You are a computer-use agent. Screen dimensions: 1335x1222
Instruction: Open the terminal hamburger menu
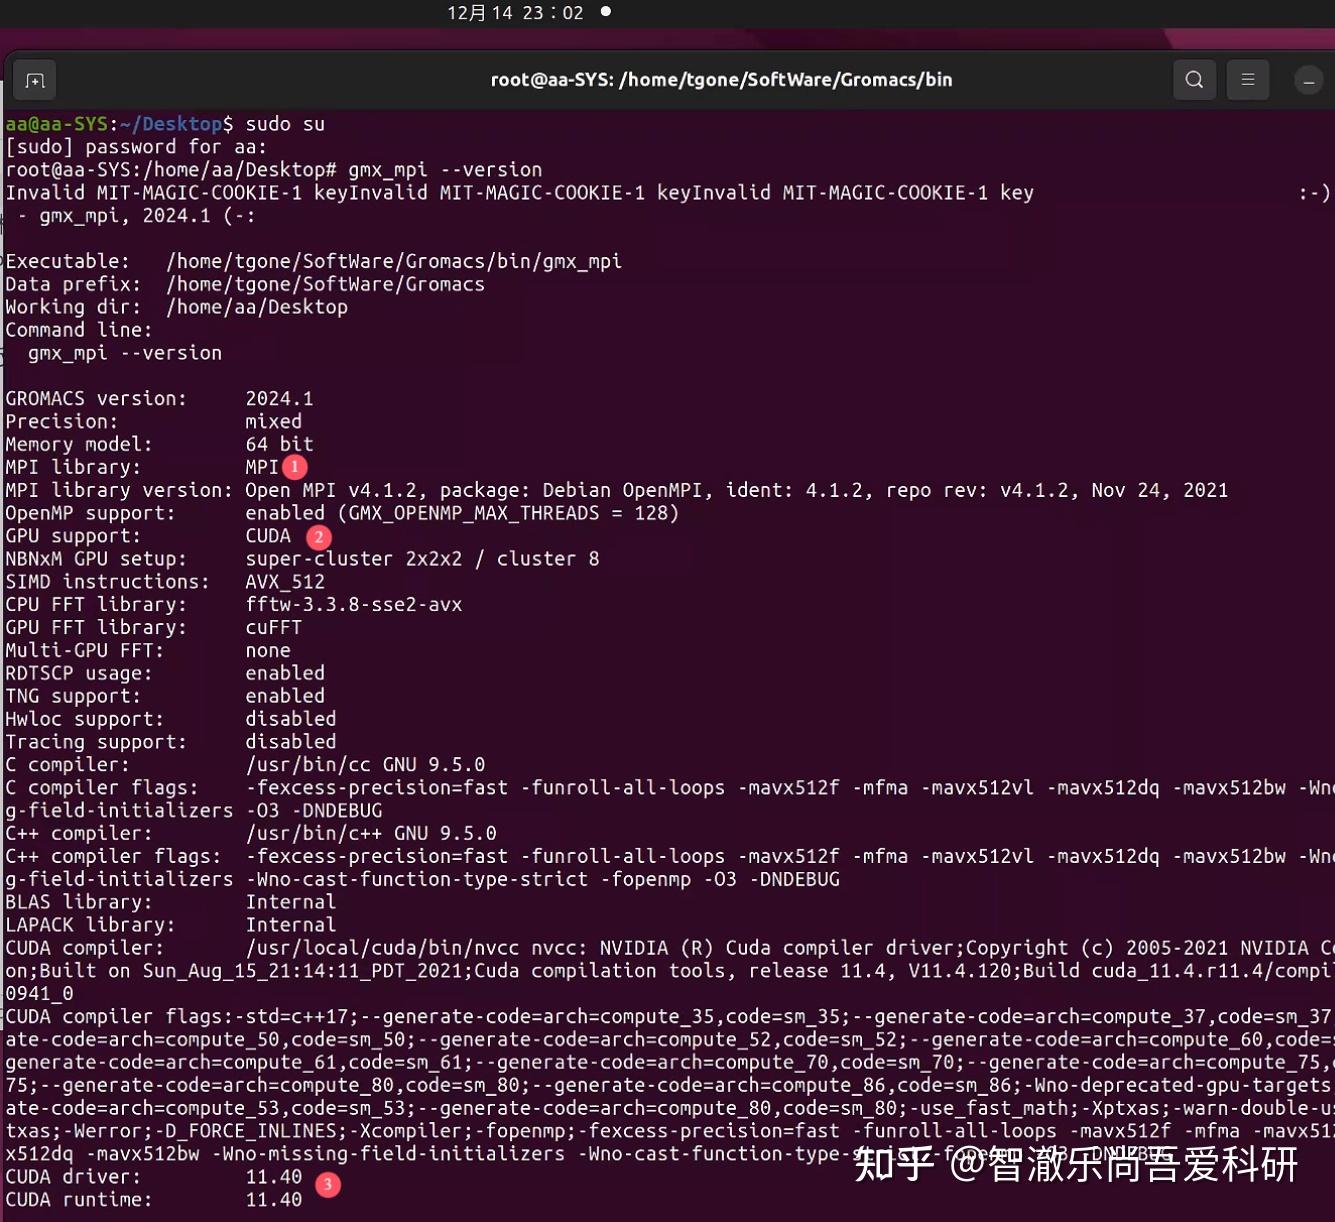(1248, 79)
